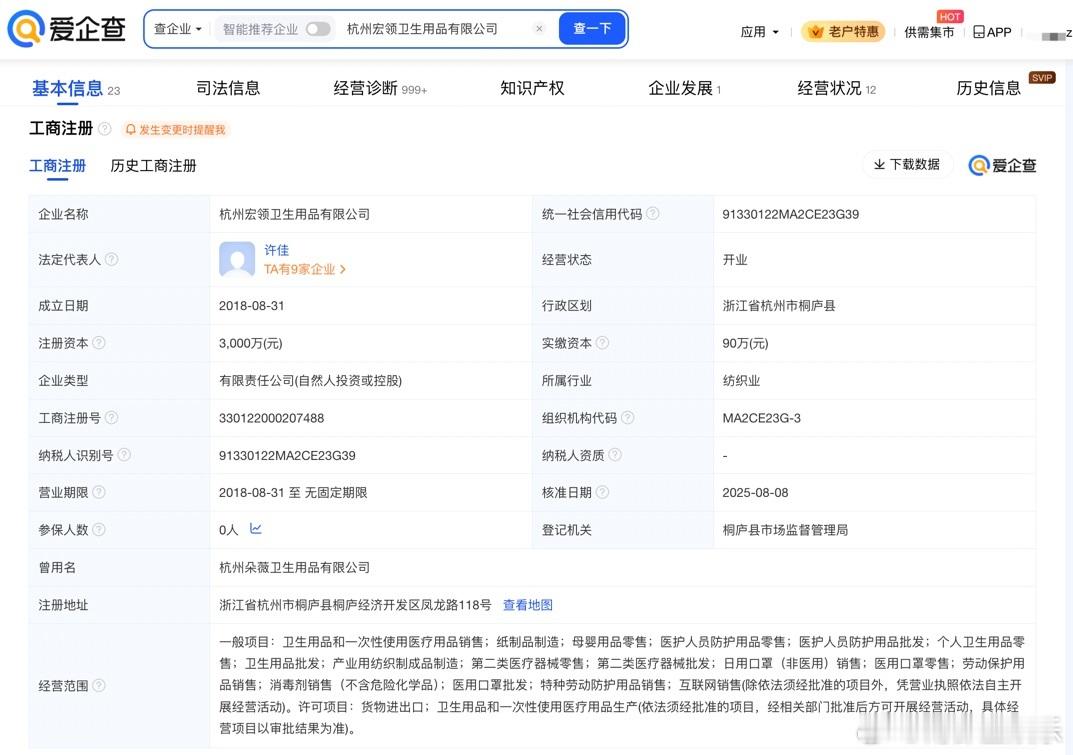The image size is (1073, 755).
Task: Click the 爱企查 logo beside 下载数据
Action: [1002, 165]
